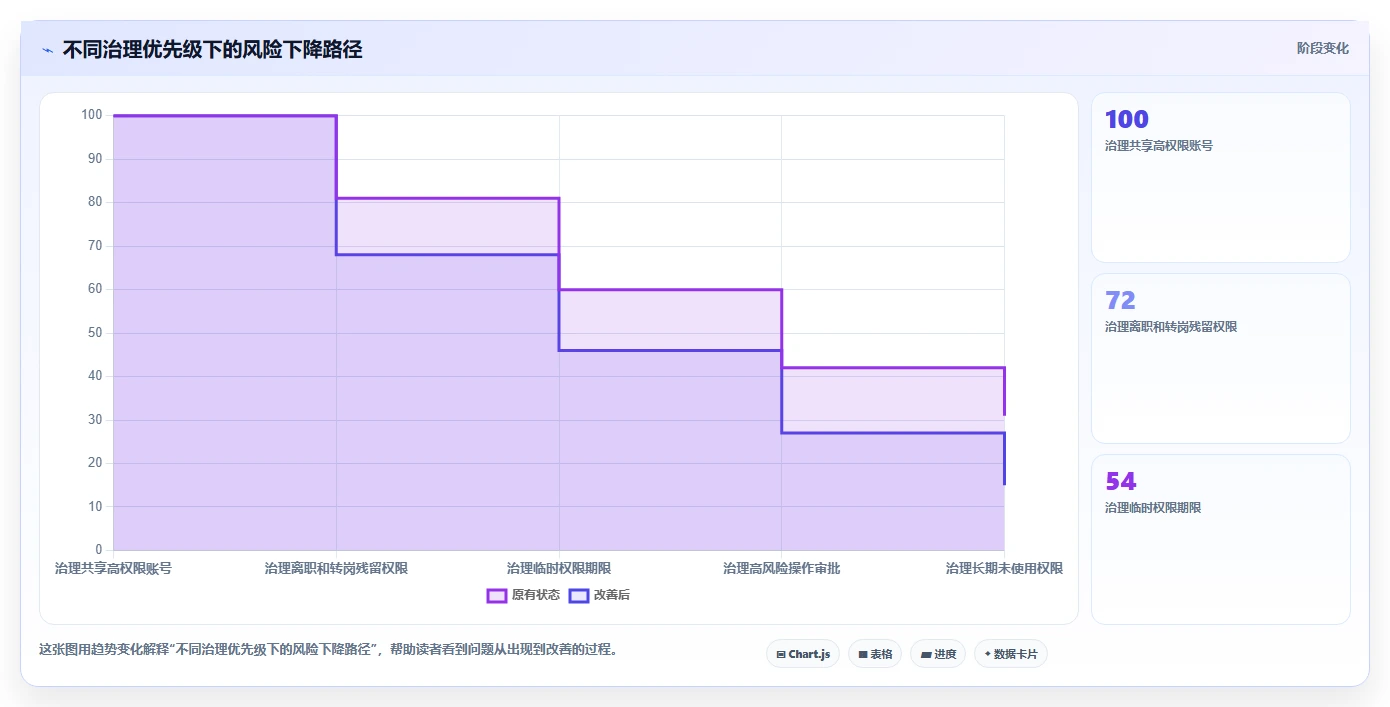
Task: Click the chart description text below the chart
Action: pos(332,649)
